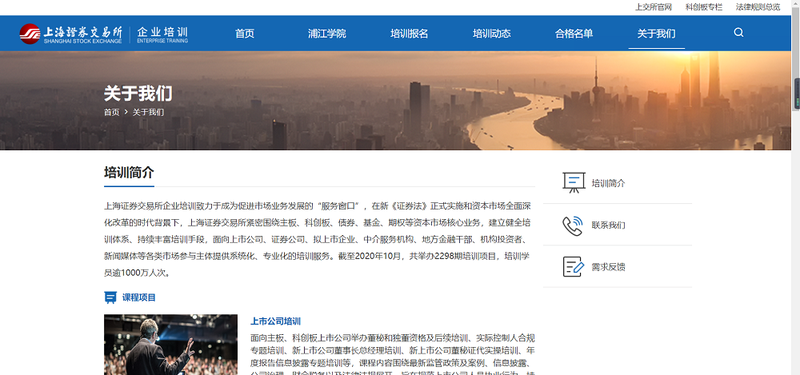The height and width of the screenshot is (375, 800).
Task: Click the search magnifier icon in navbar
Action: click(x=738, y=33)
